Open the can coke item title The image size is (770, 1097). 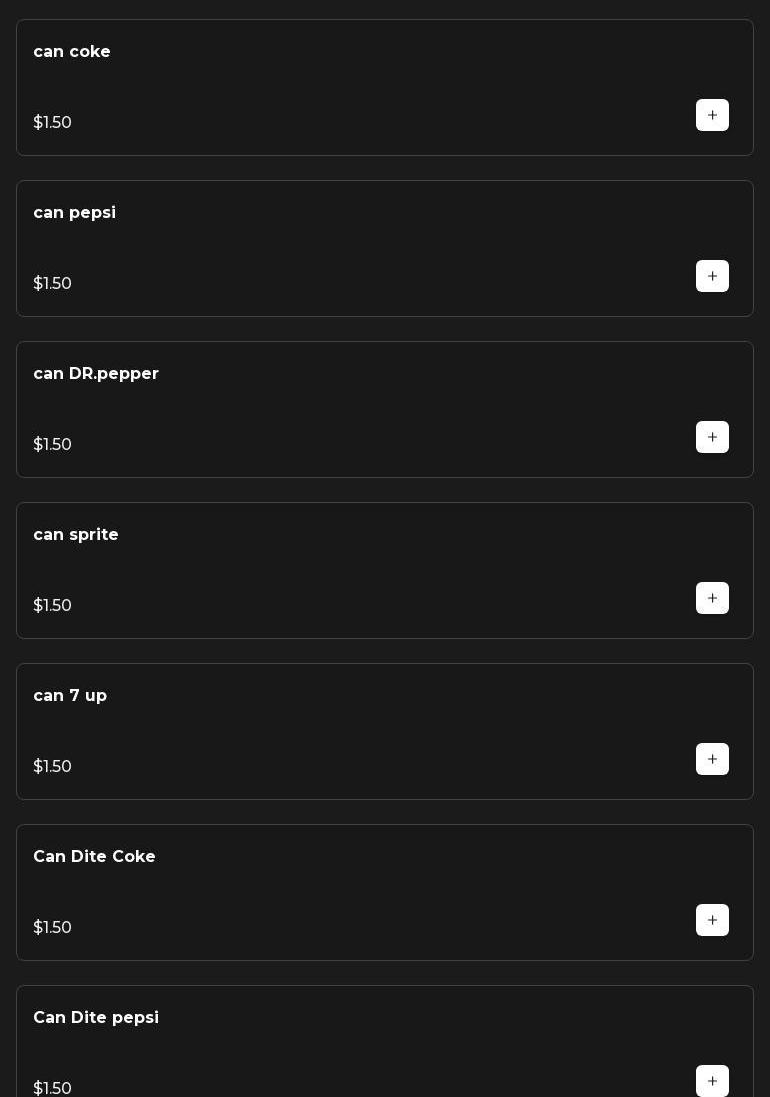tap(72, 52)
